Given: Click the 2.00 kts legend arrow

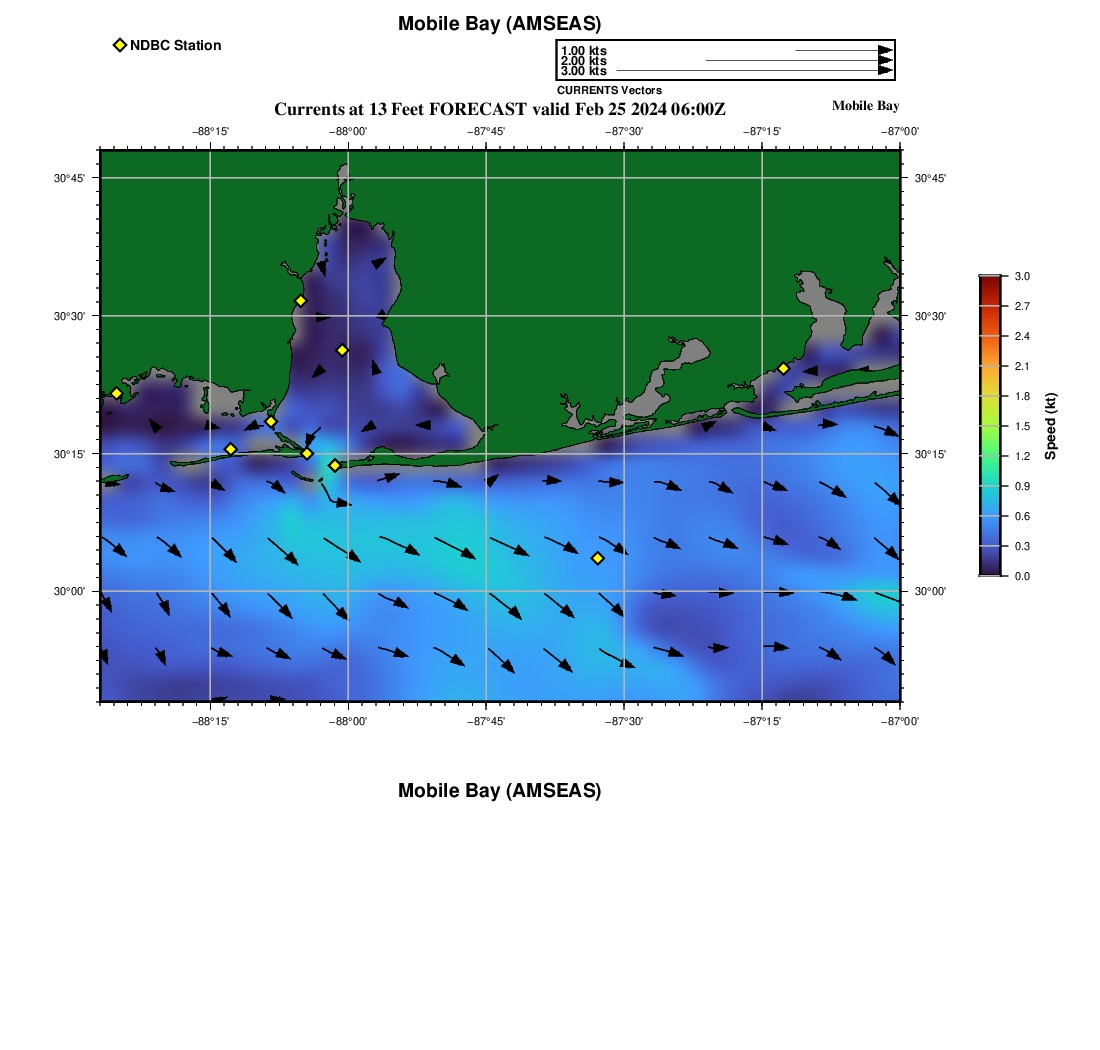Looking at the screenshot, I should coord(798,61).
